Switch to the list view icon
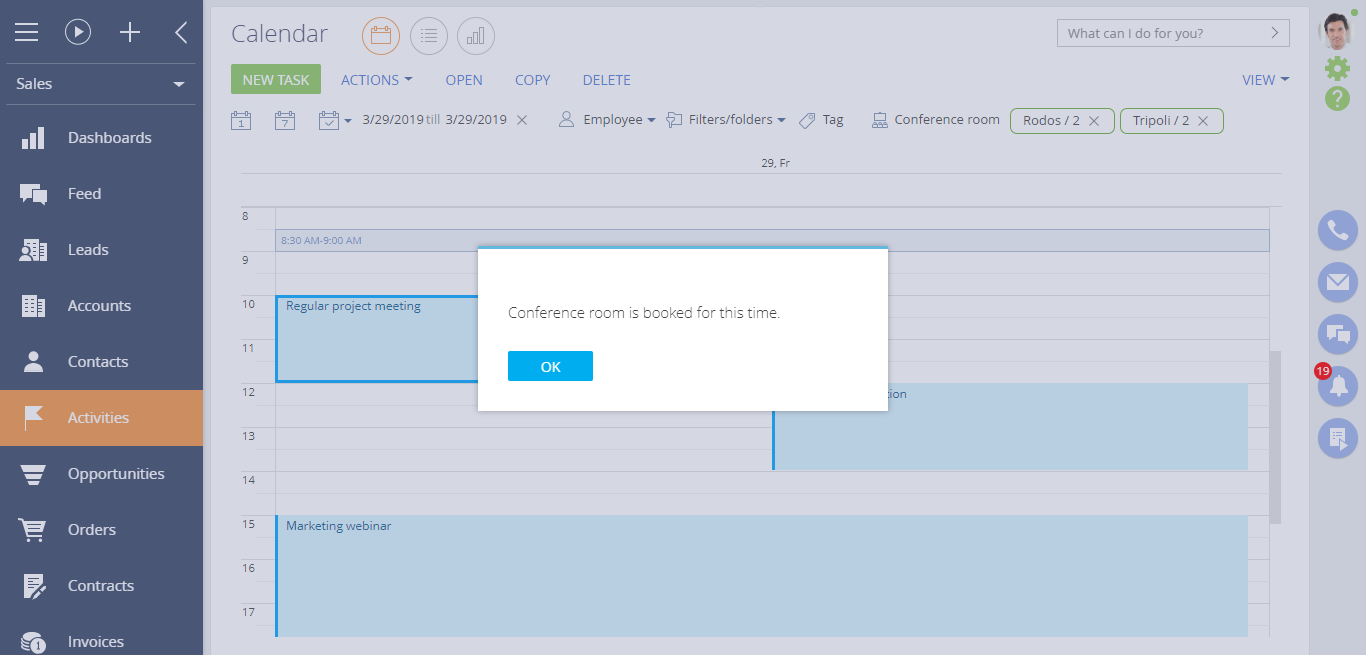 (x=429, y=36)
